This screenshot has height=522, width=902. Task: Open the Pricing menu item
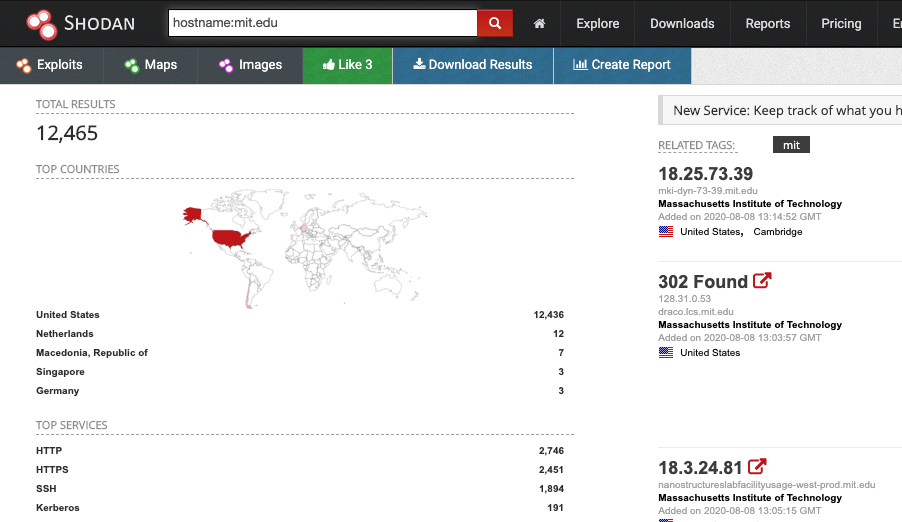[x=841, y=24]
